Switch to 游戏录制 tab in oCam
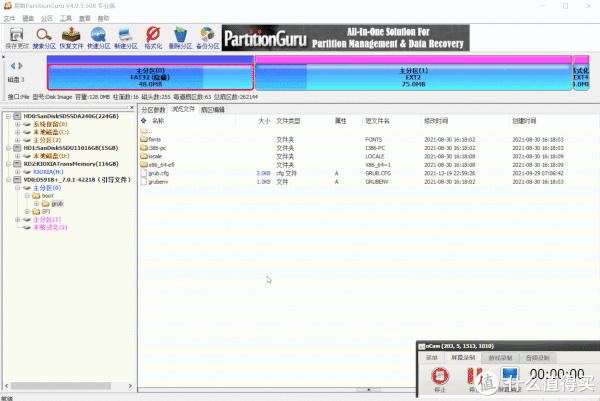The height and width of the screenshot is (401, 600). tap(500, 358)
